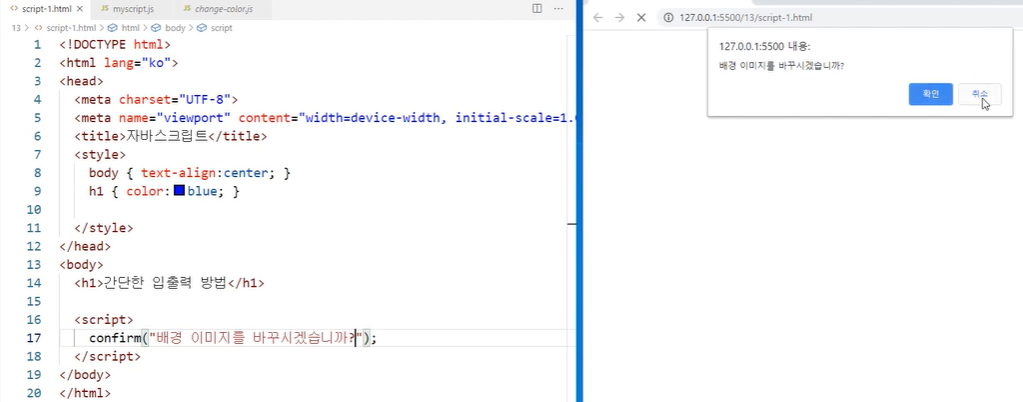Cancel the dialog with 취소 button

979,94
